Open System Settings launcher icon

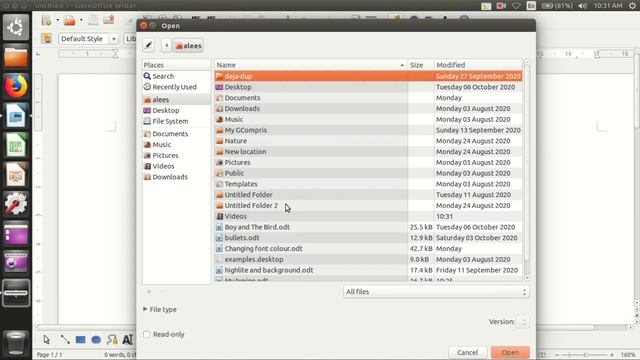pos(16,204)
